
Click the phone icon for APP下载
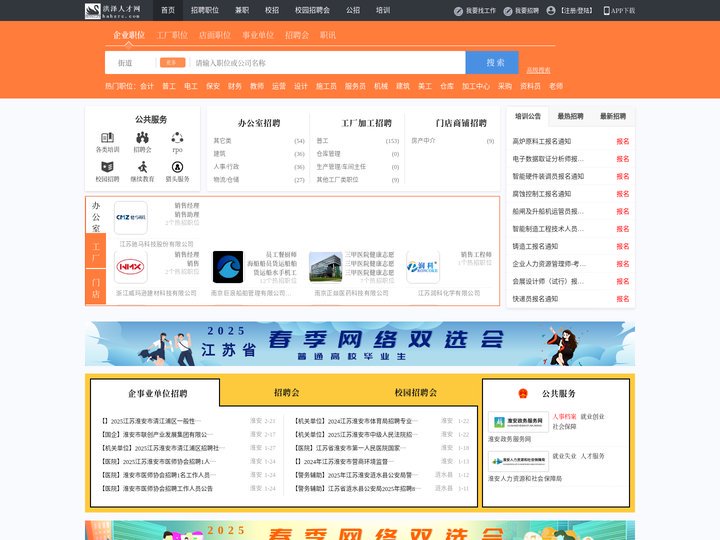606,11
